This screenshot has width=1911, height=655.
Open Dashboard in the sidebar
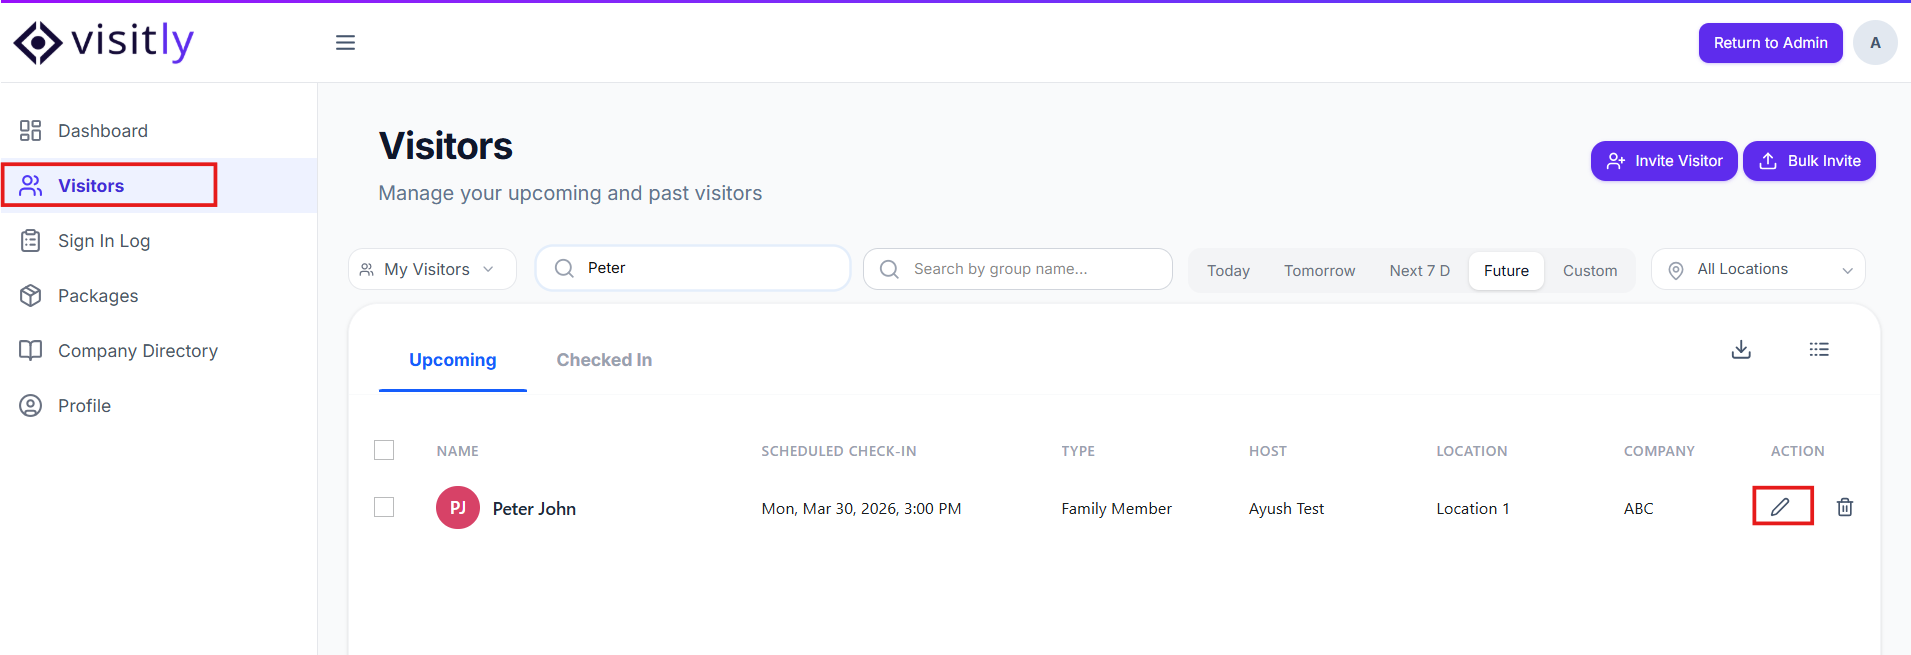coord(158,131)
